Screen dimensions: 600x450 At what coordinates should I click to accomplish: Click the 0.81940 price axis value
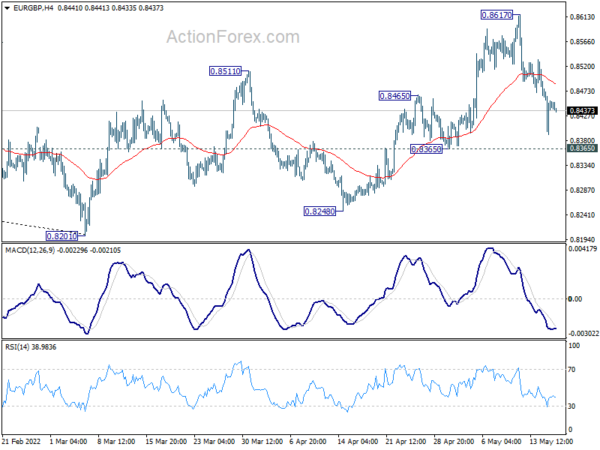coord(582,240)
